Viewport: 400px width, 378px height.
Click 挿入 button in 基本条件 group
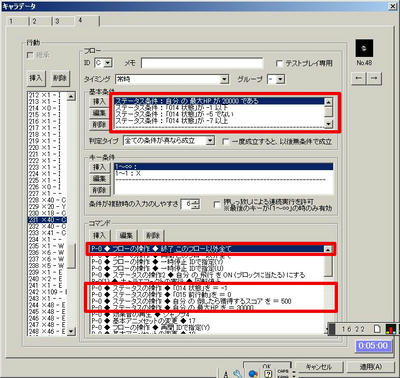click(99, 101)
